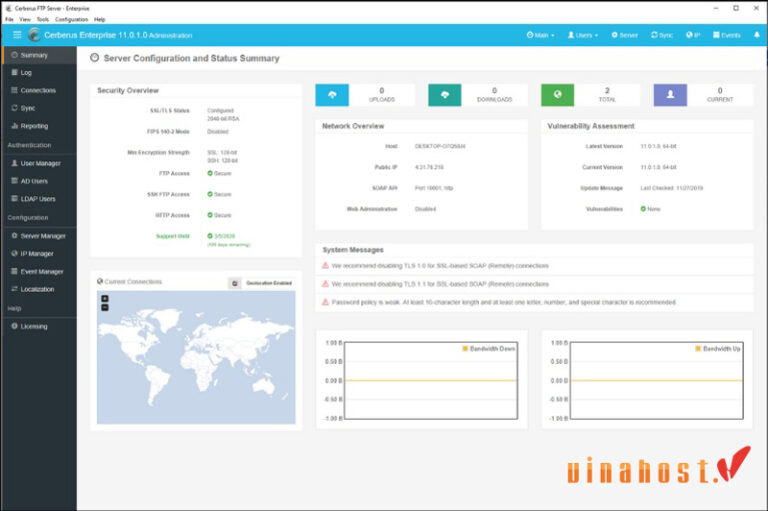Screen dimensions: 768x511
Task: Refresh the Current Connections map
Action: (235, 283)
